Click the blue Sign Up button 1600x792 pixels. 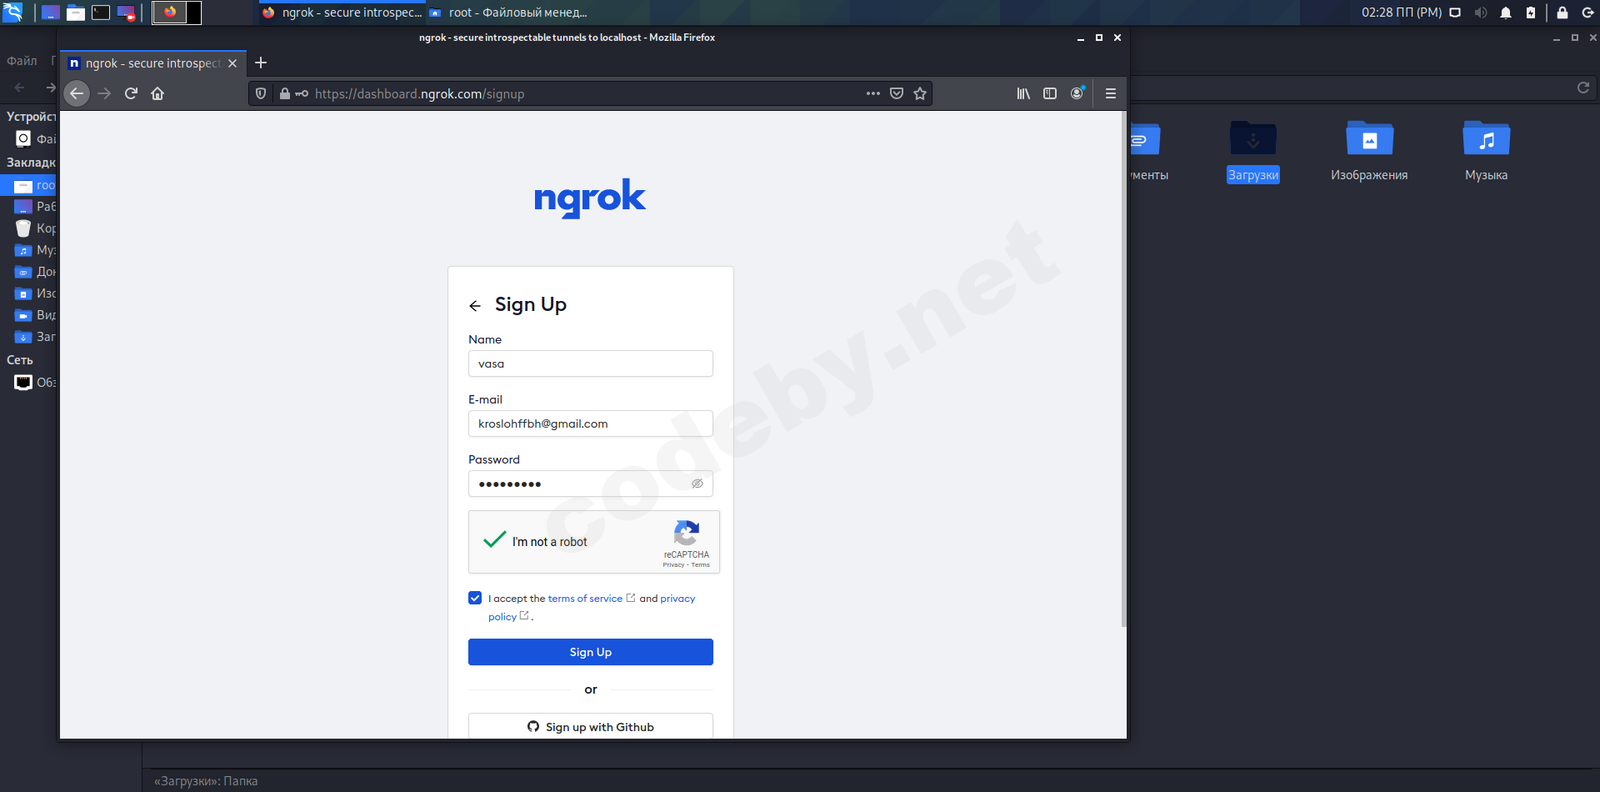pyautogui.click(x=590, y=652)
